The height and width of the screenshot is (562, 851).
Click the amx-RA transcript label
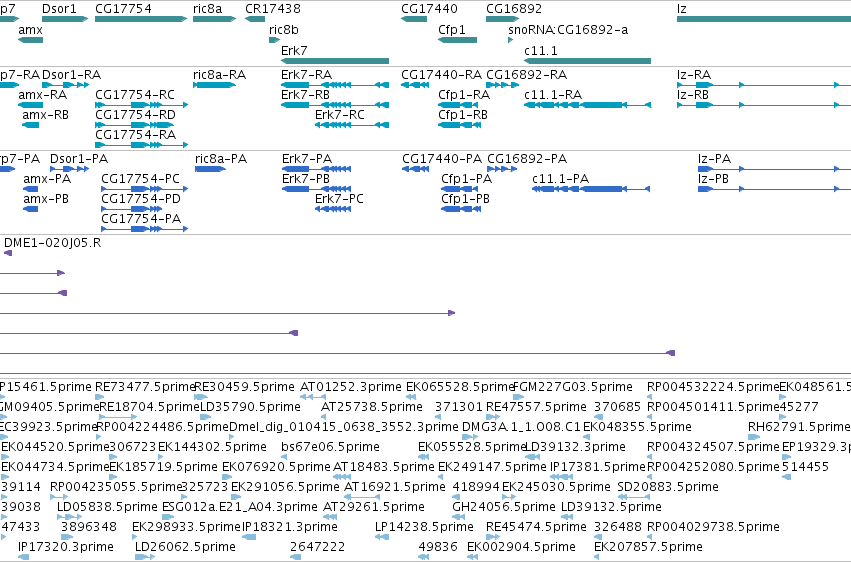coord(42,95)
